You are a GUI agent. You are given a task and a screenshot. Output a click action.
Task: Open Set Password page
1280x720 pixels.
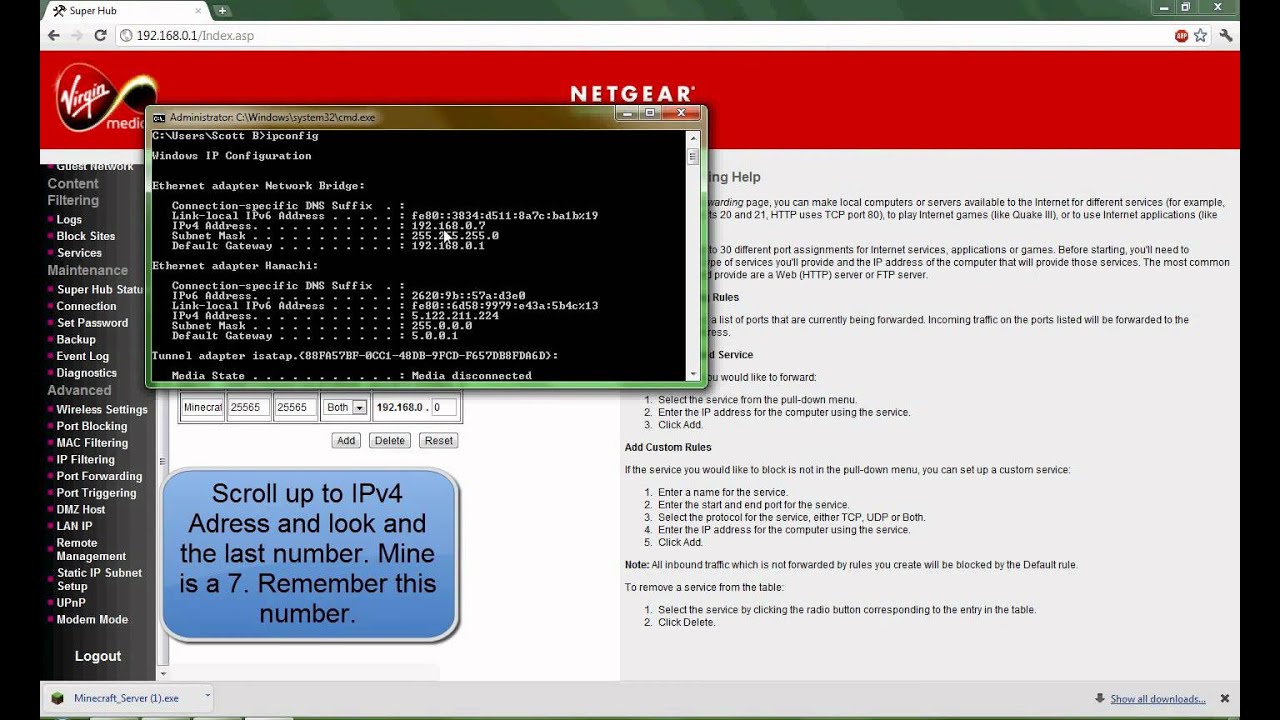92,323
